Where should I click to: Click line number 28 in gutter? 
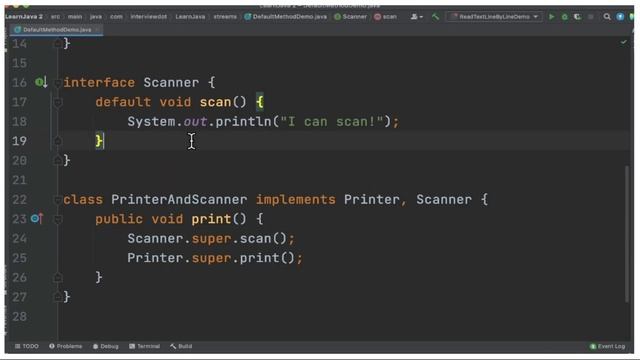(x=19, y=316)
